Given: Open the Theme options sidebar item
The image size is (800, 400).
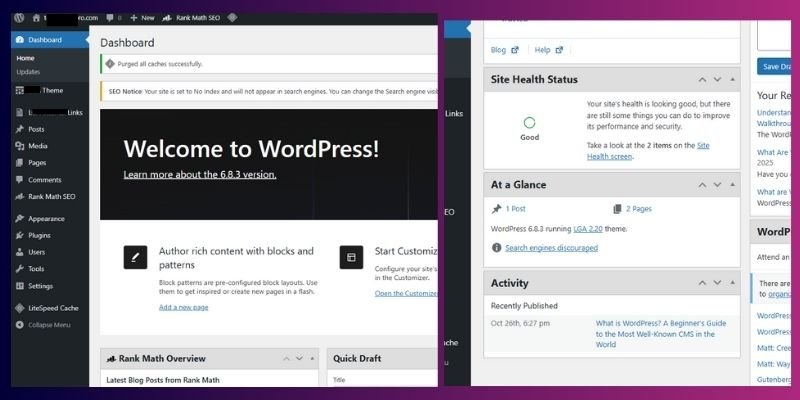Looking at the screenshot, I should point(50,90).
